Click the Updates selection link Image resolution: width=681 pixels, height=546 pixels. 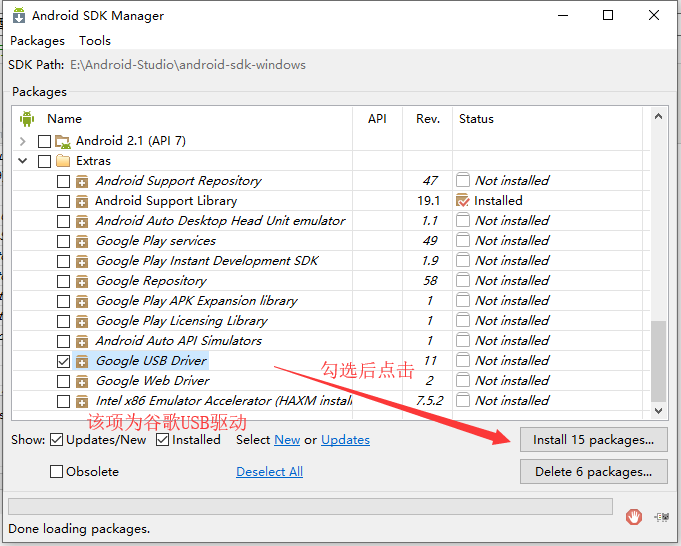point(345,440)
